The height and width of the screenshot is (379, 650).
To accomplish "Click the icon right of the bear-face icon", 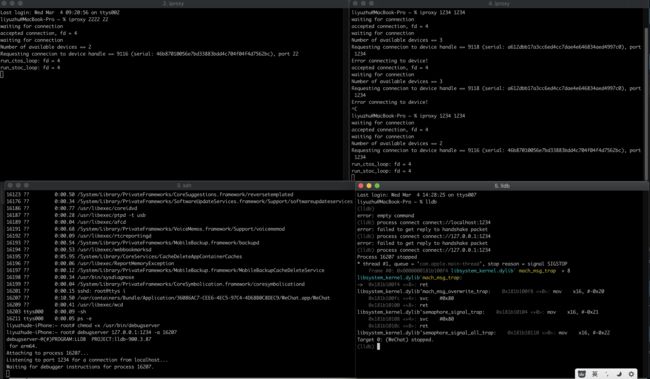I will (594, 374).
